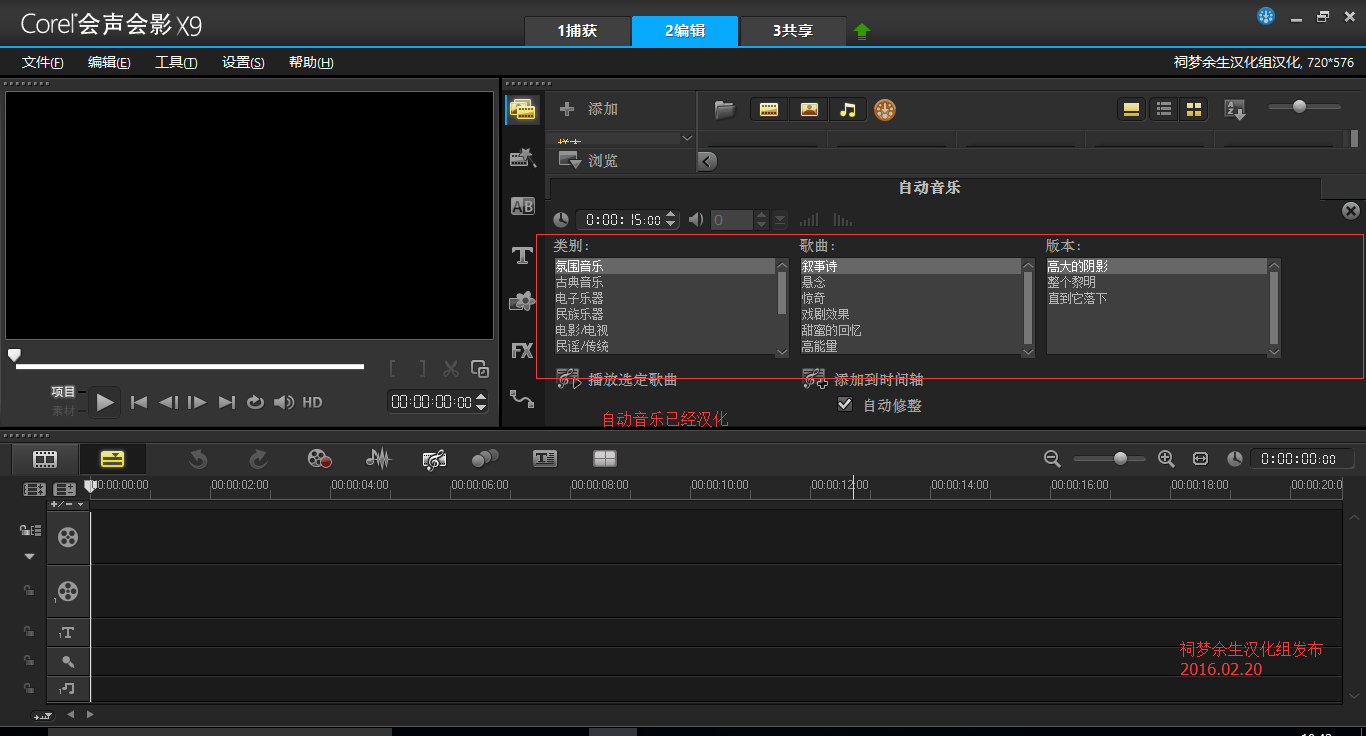The width and height of the screenshot is (1366, 736).
Task: Toggle show audio files filter button
Action: (x=848, y=109)
